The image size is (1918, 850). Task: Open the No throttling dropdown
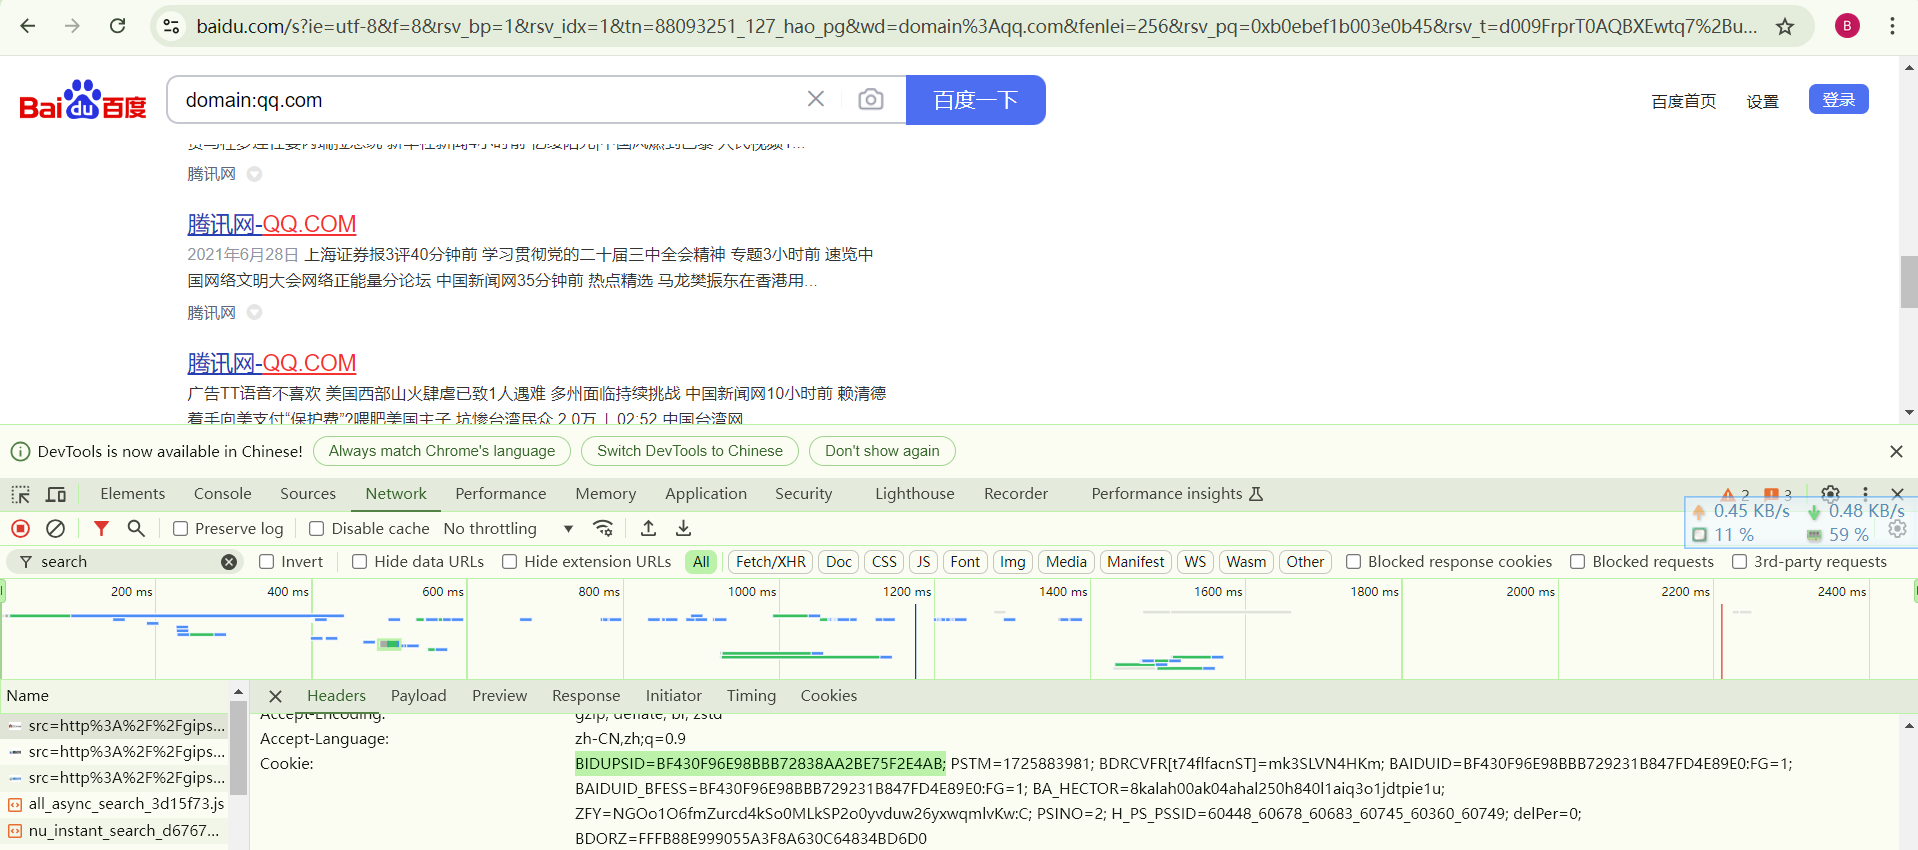tap(508, 528)
